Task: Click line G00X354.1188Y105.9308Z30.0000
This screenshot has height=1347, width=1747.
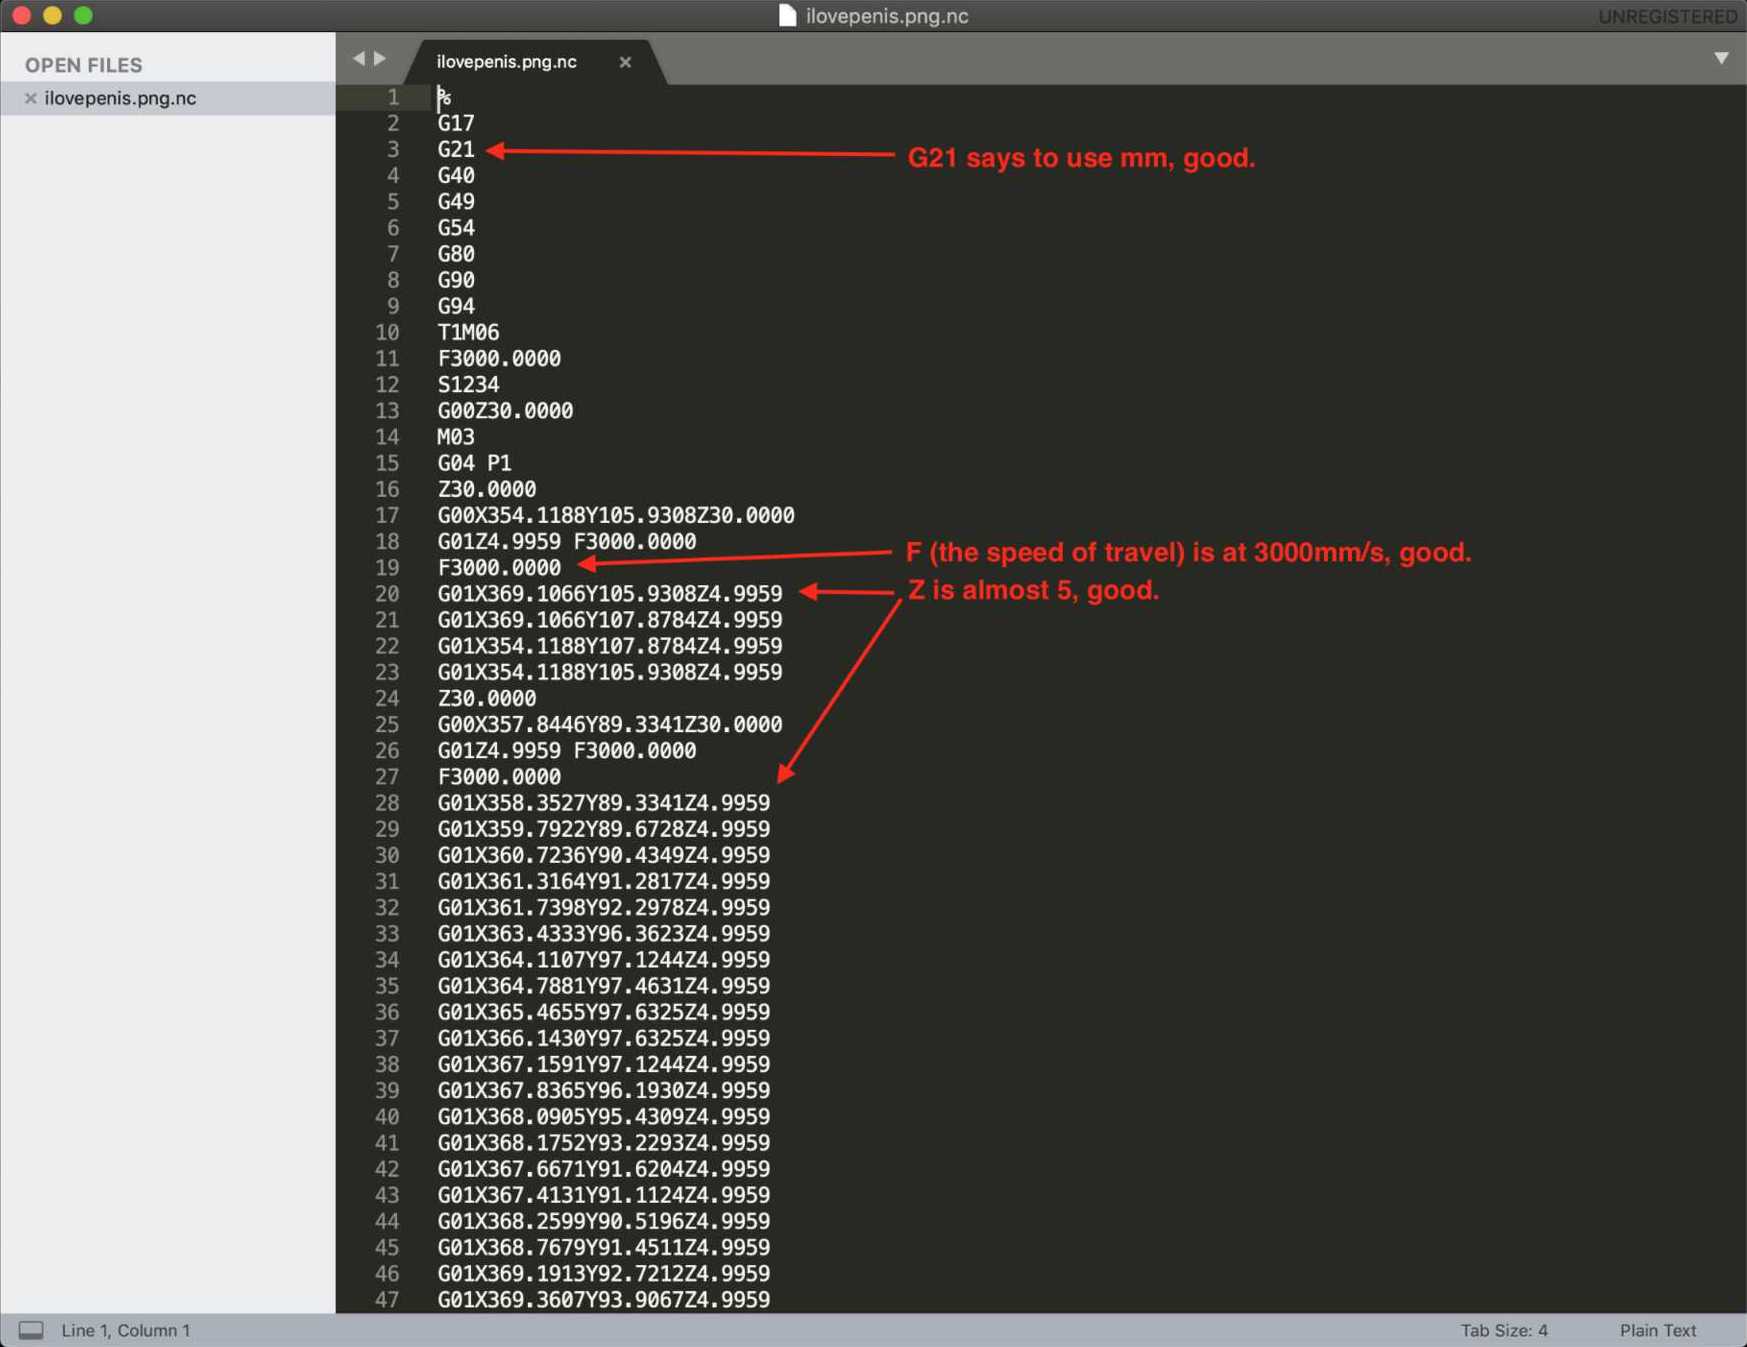Action: 616,515
